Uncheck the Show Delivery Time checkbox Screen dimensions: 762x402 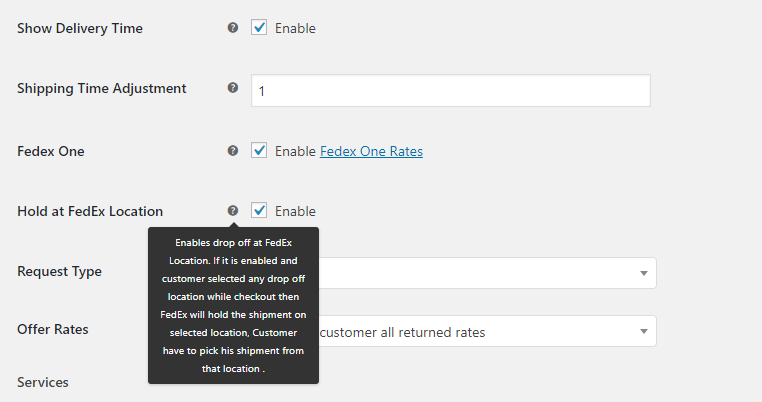pyautogui.click(x=259, y=28)
